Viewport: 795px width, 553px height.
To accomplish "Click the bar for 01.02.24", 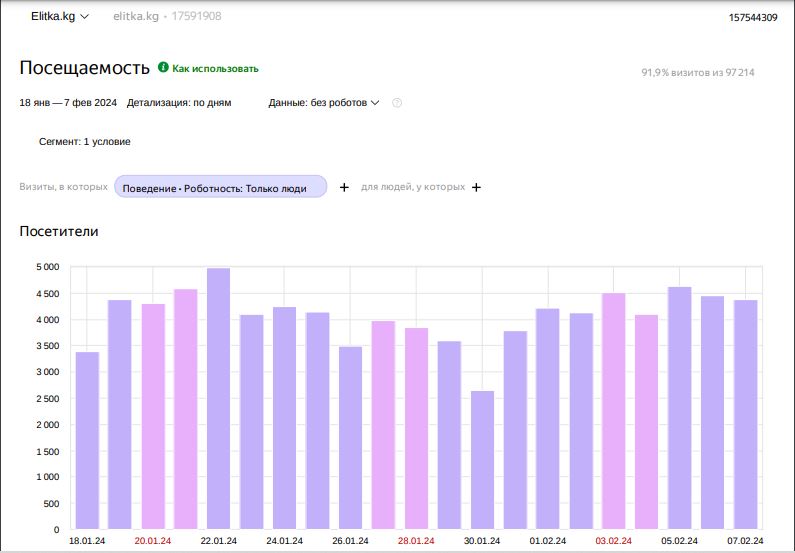I will click(548, 419).
